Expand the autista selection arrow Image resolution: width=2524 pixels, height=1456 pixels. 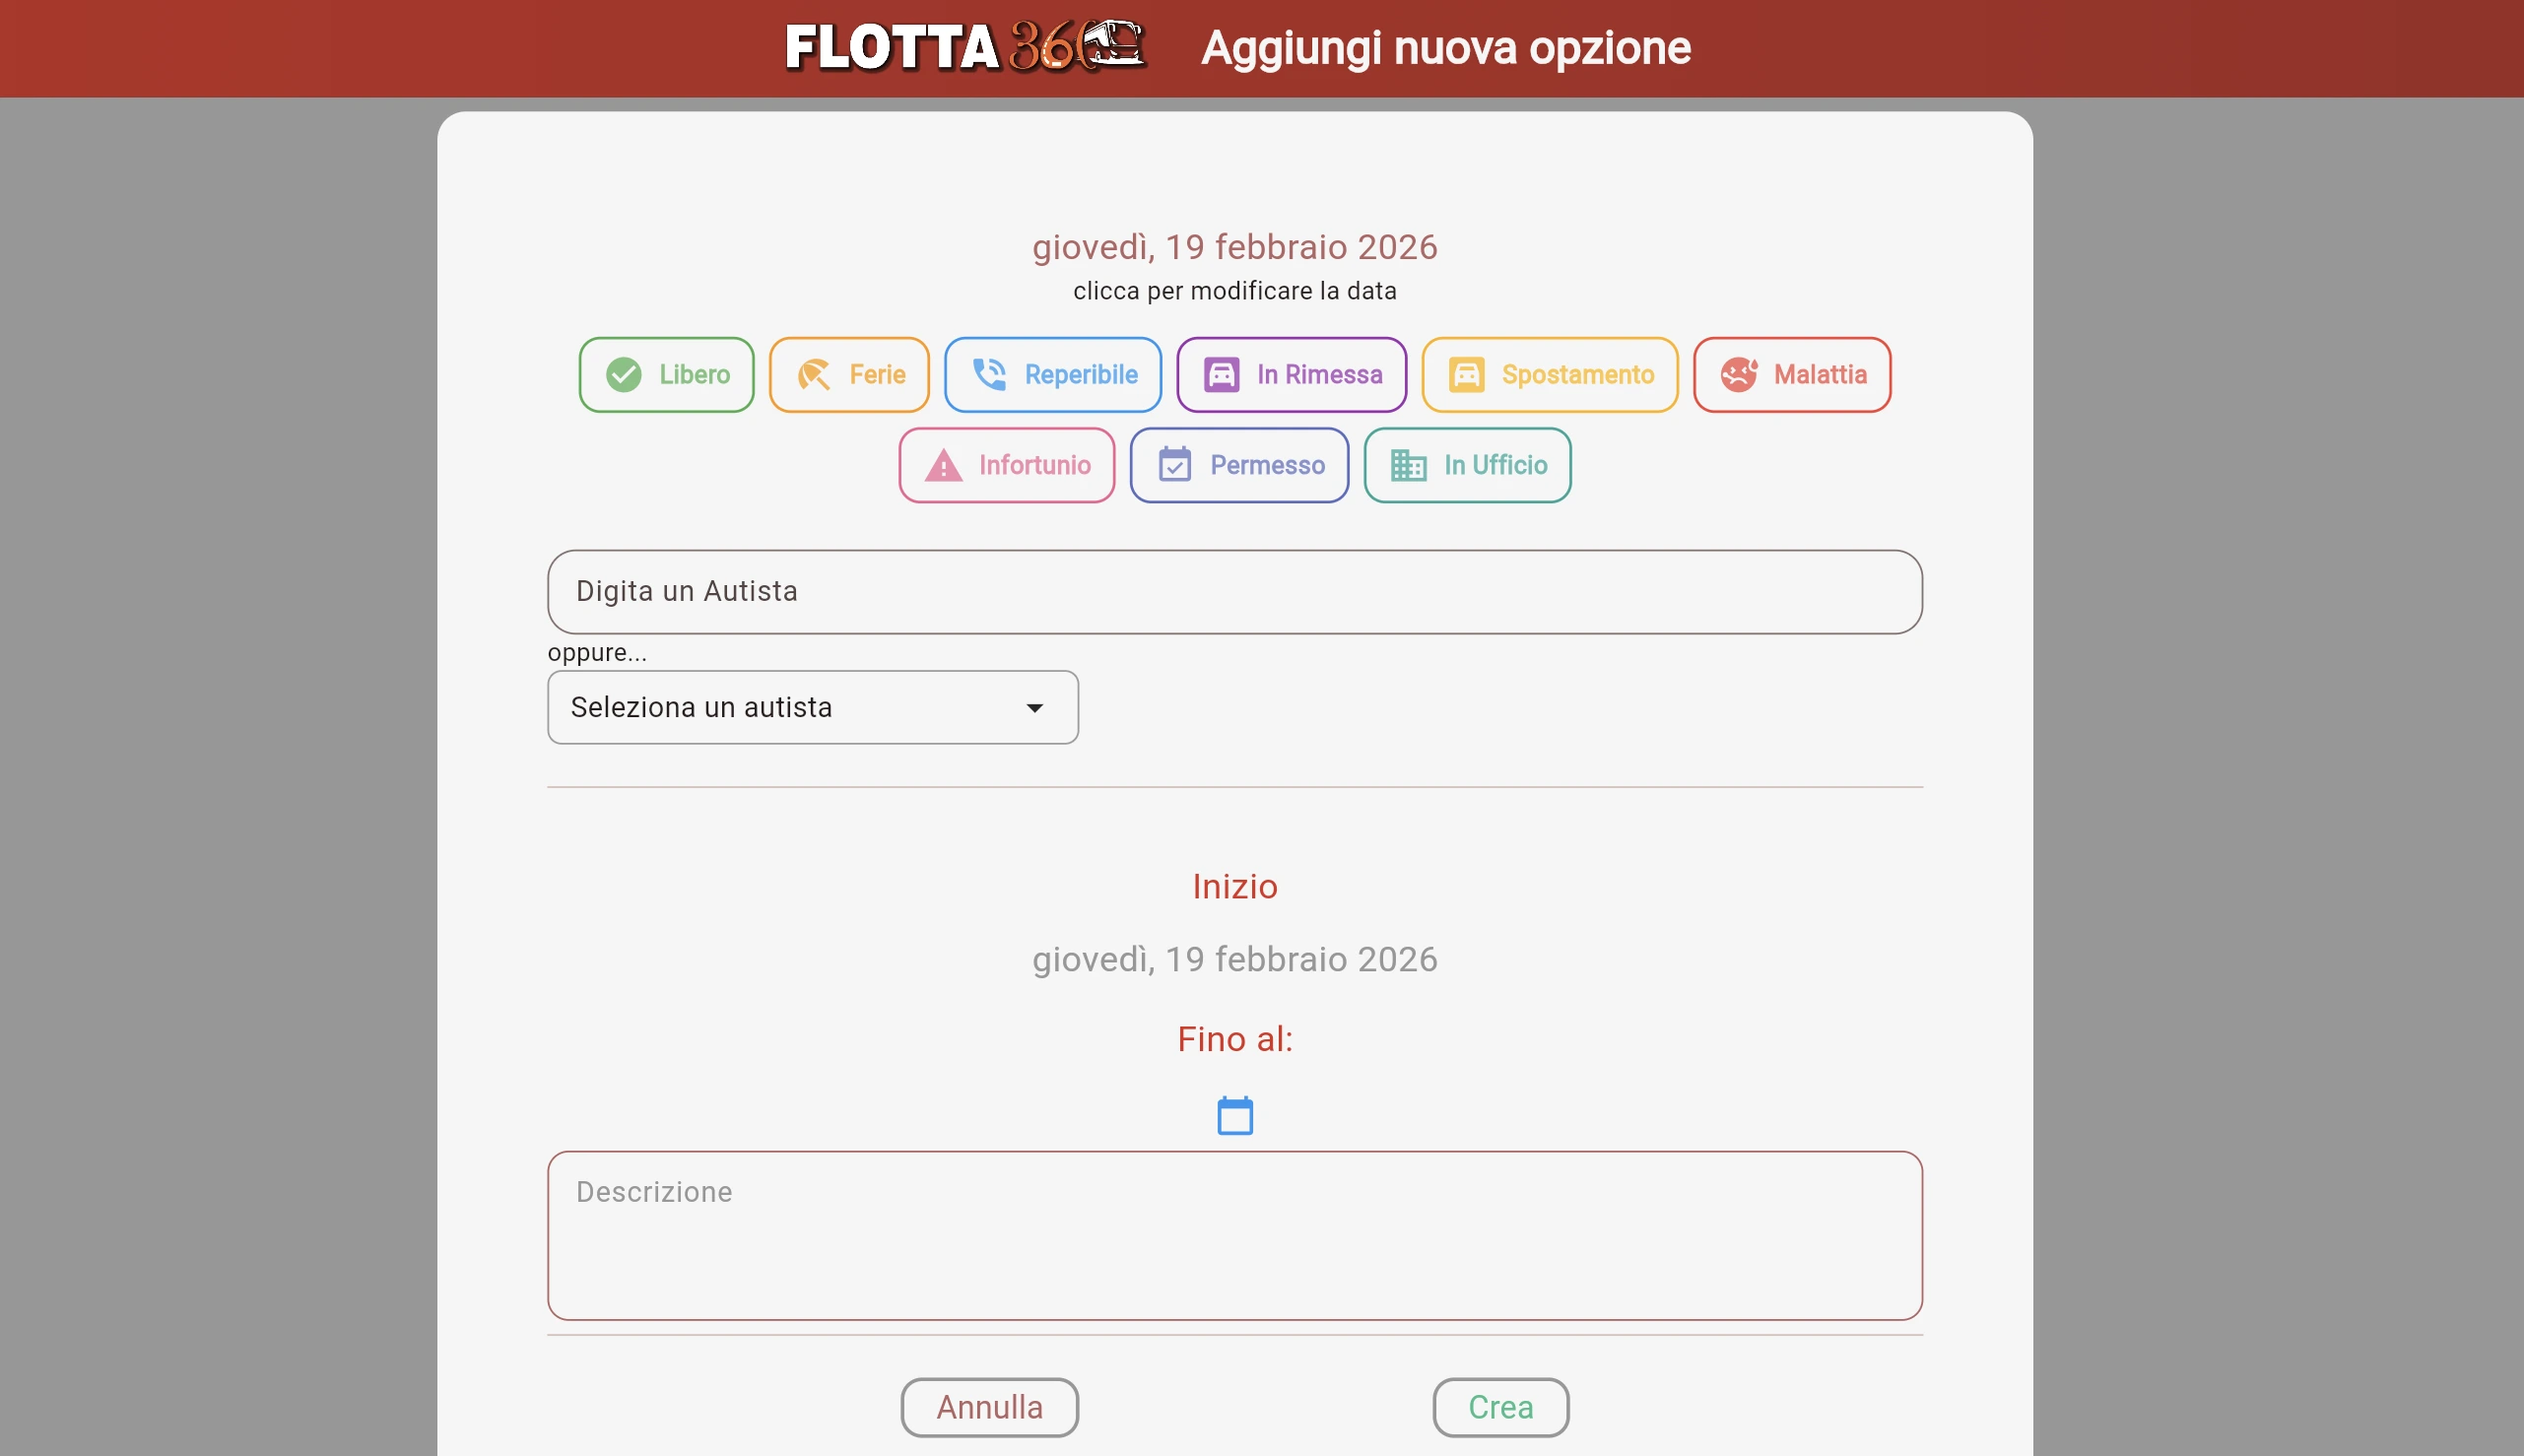point(1035,707)
